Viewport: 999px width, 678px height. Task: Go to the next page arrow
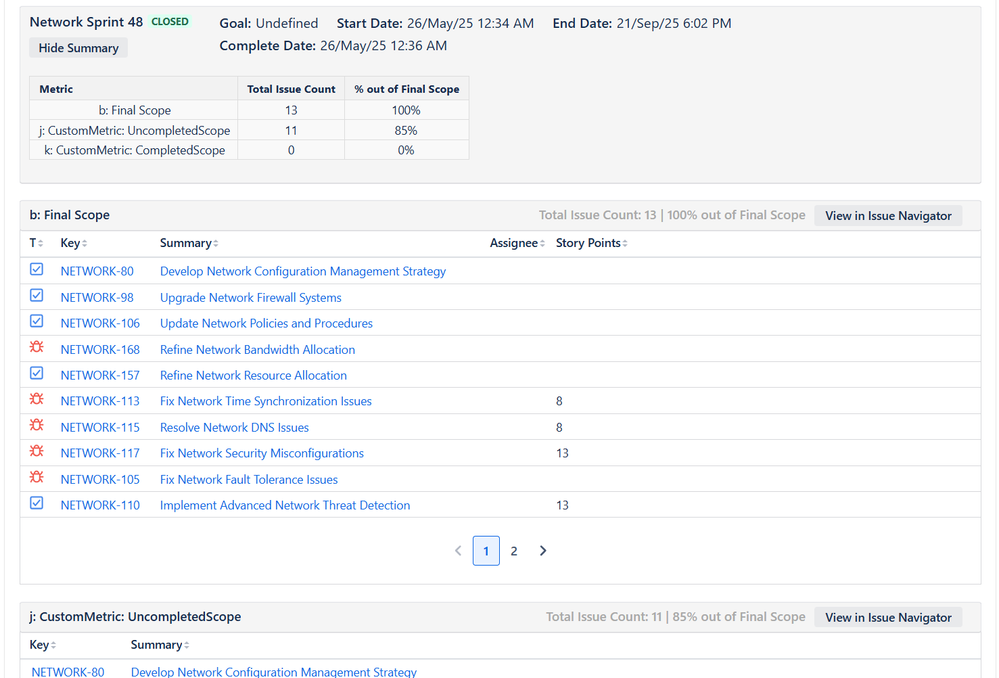543,551
